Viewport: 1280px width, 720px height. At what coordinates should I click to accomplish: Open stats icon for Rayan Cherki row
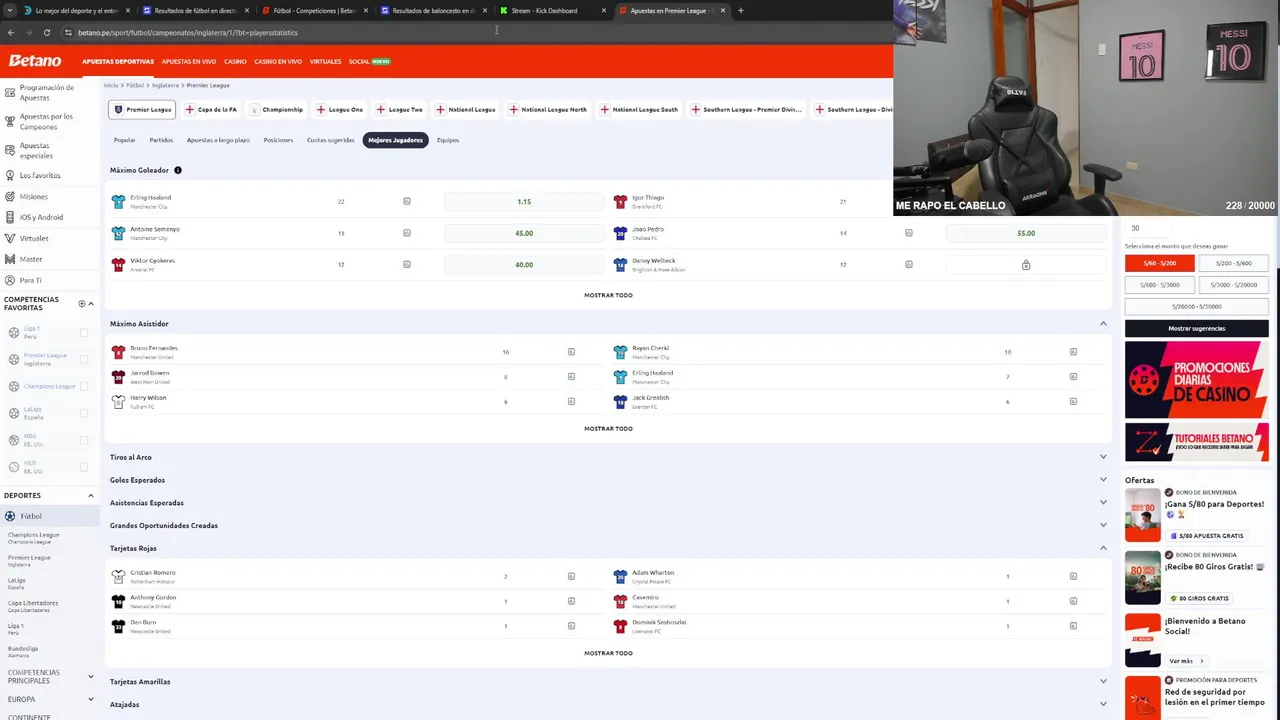(1073, 352)
